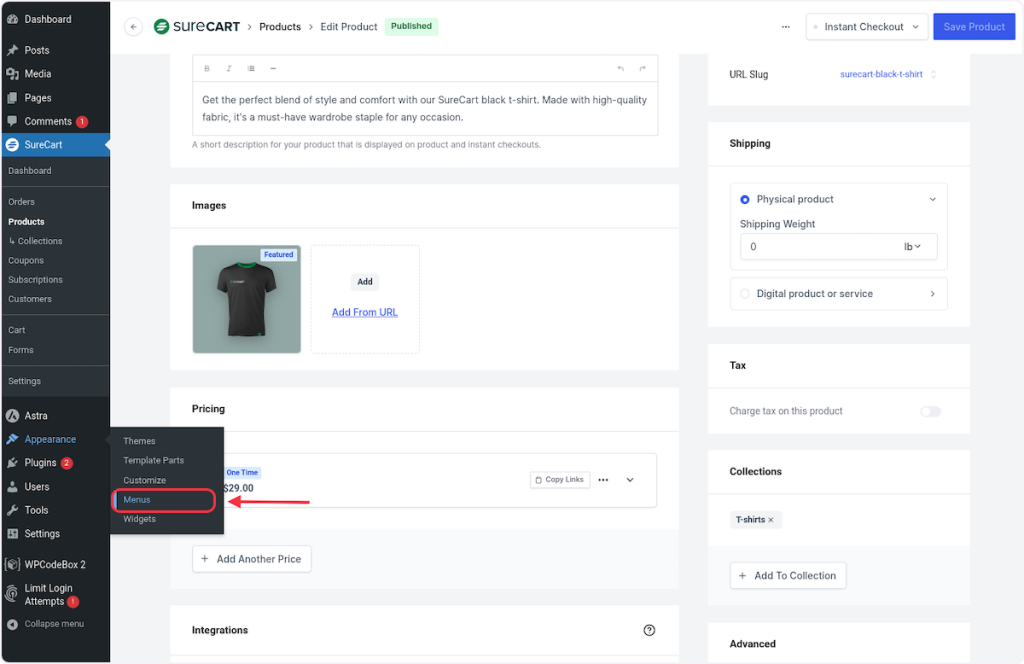1024x664 pixels.
Task: Click the Shipping Weight input field
Action: (815, 246)
